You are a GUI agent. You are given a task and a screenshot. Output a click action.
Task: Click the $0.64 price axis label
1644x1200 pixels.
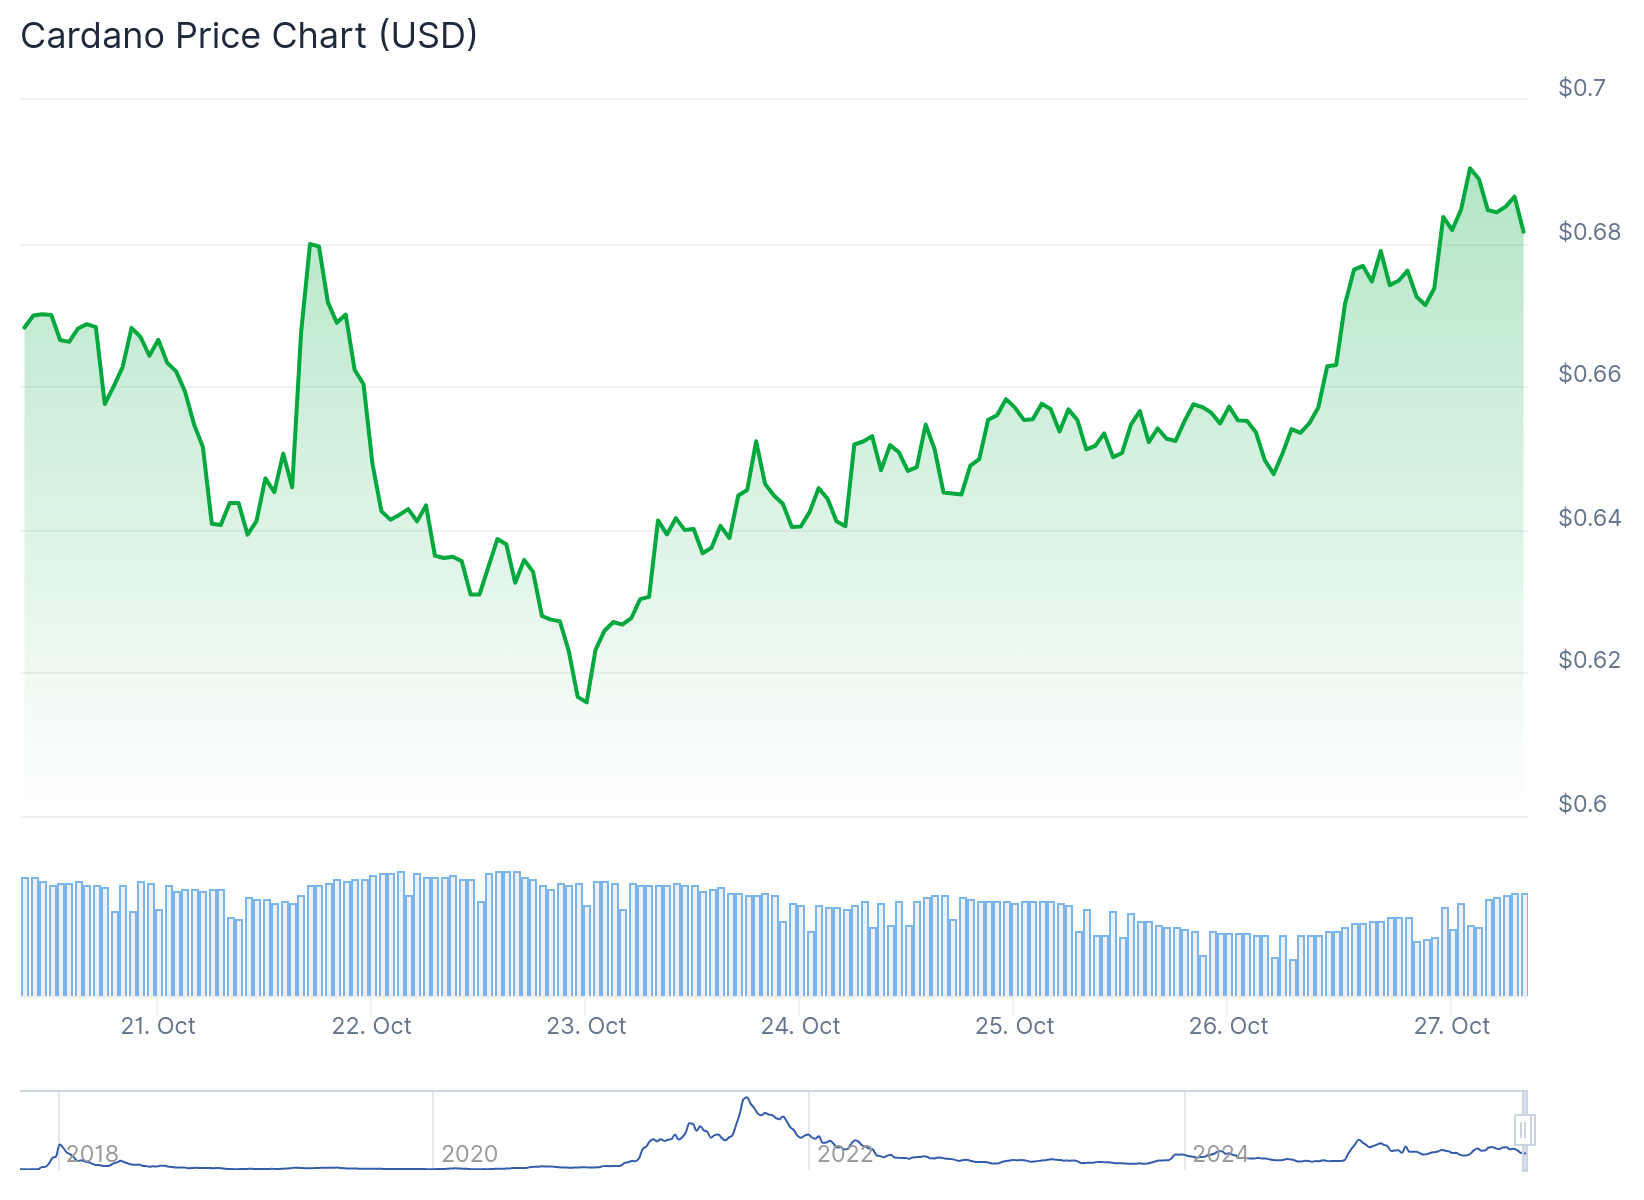[1589, 518]
